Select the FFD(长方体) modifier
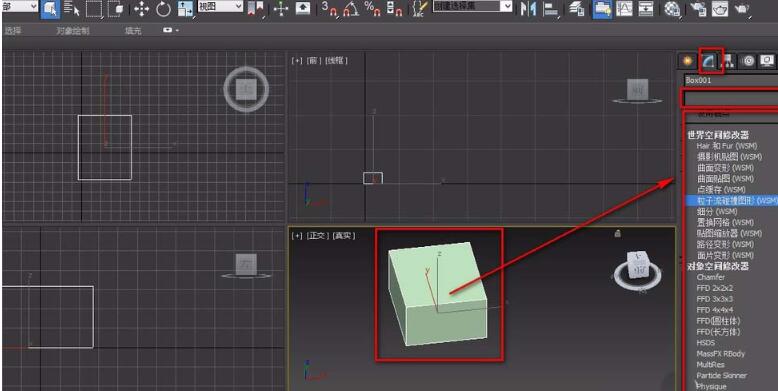Image resolution: width=778 pixels, height=391 pixels. pyautogui.click(x=718, y=332)
